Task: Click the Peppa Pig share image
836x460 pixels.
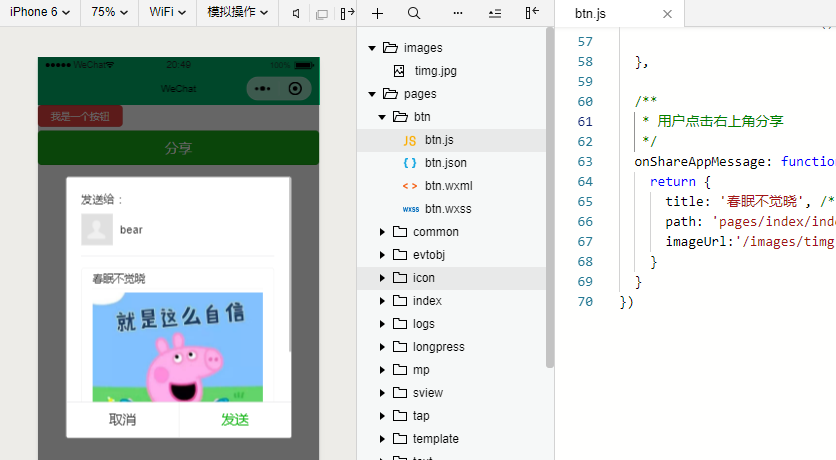Action: tap(178, 347)
